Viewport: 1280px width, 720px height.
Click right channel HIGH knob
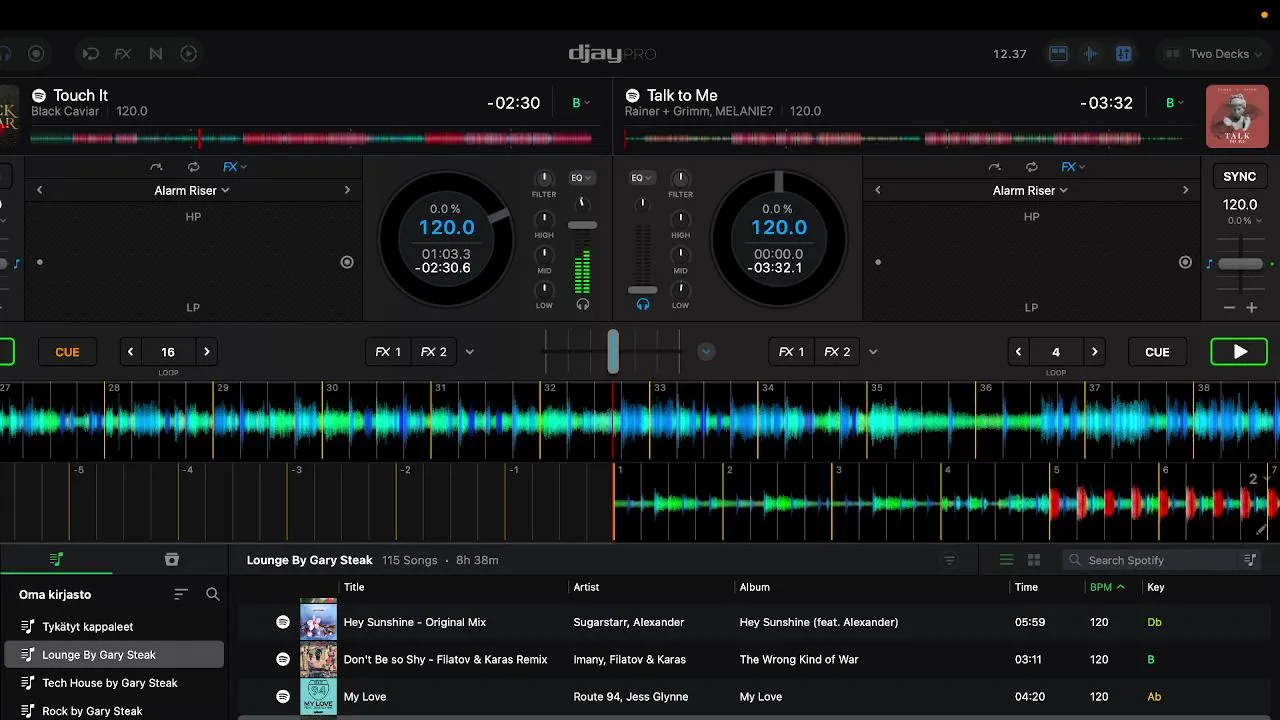pos(680,219)
